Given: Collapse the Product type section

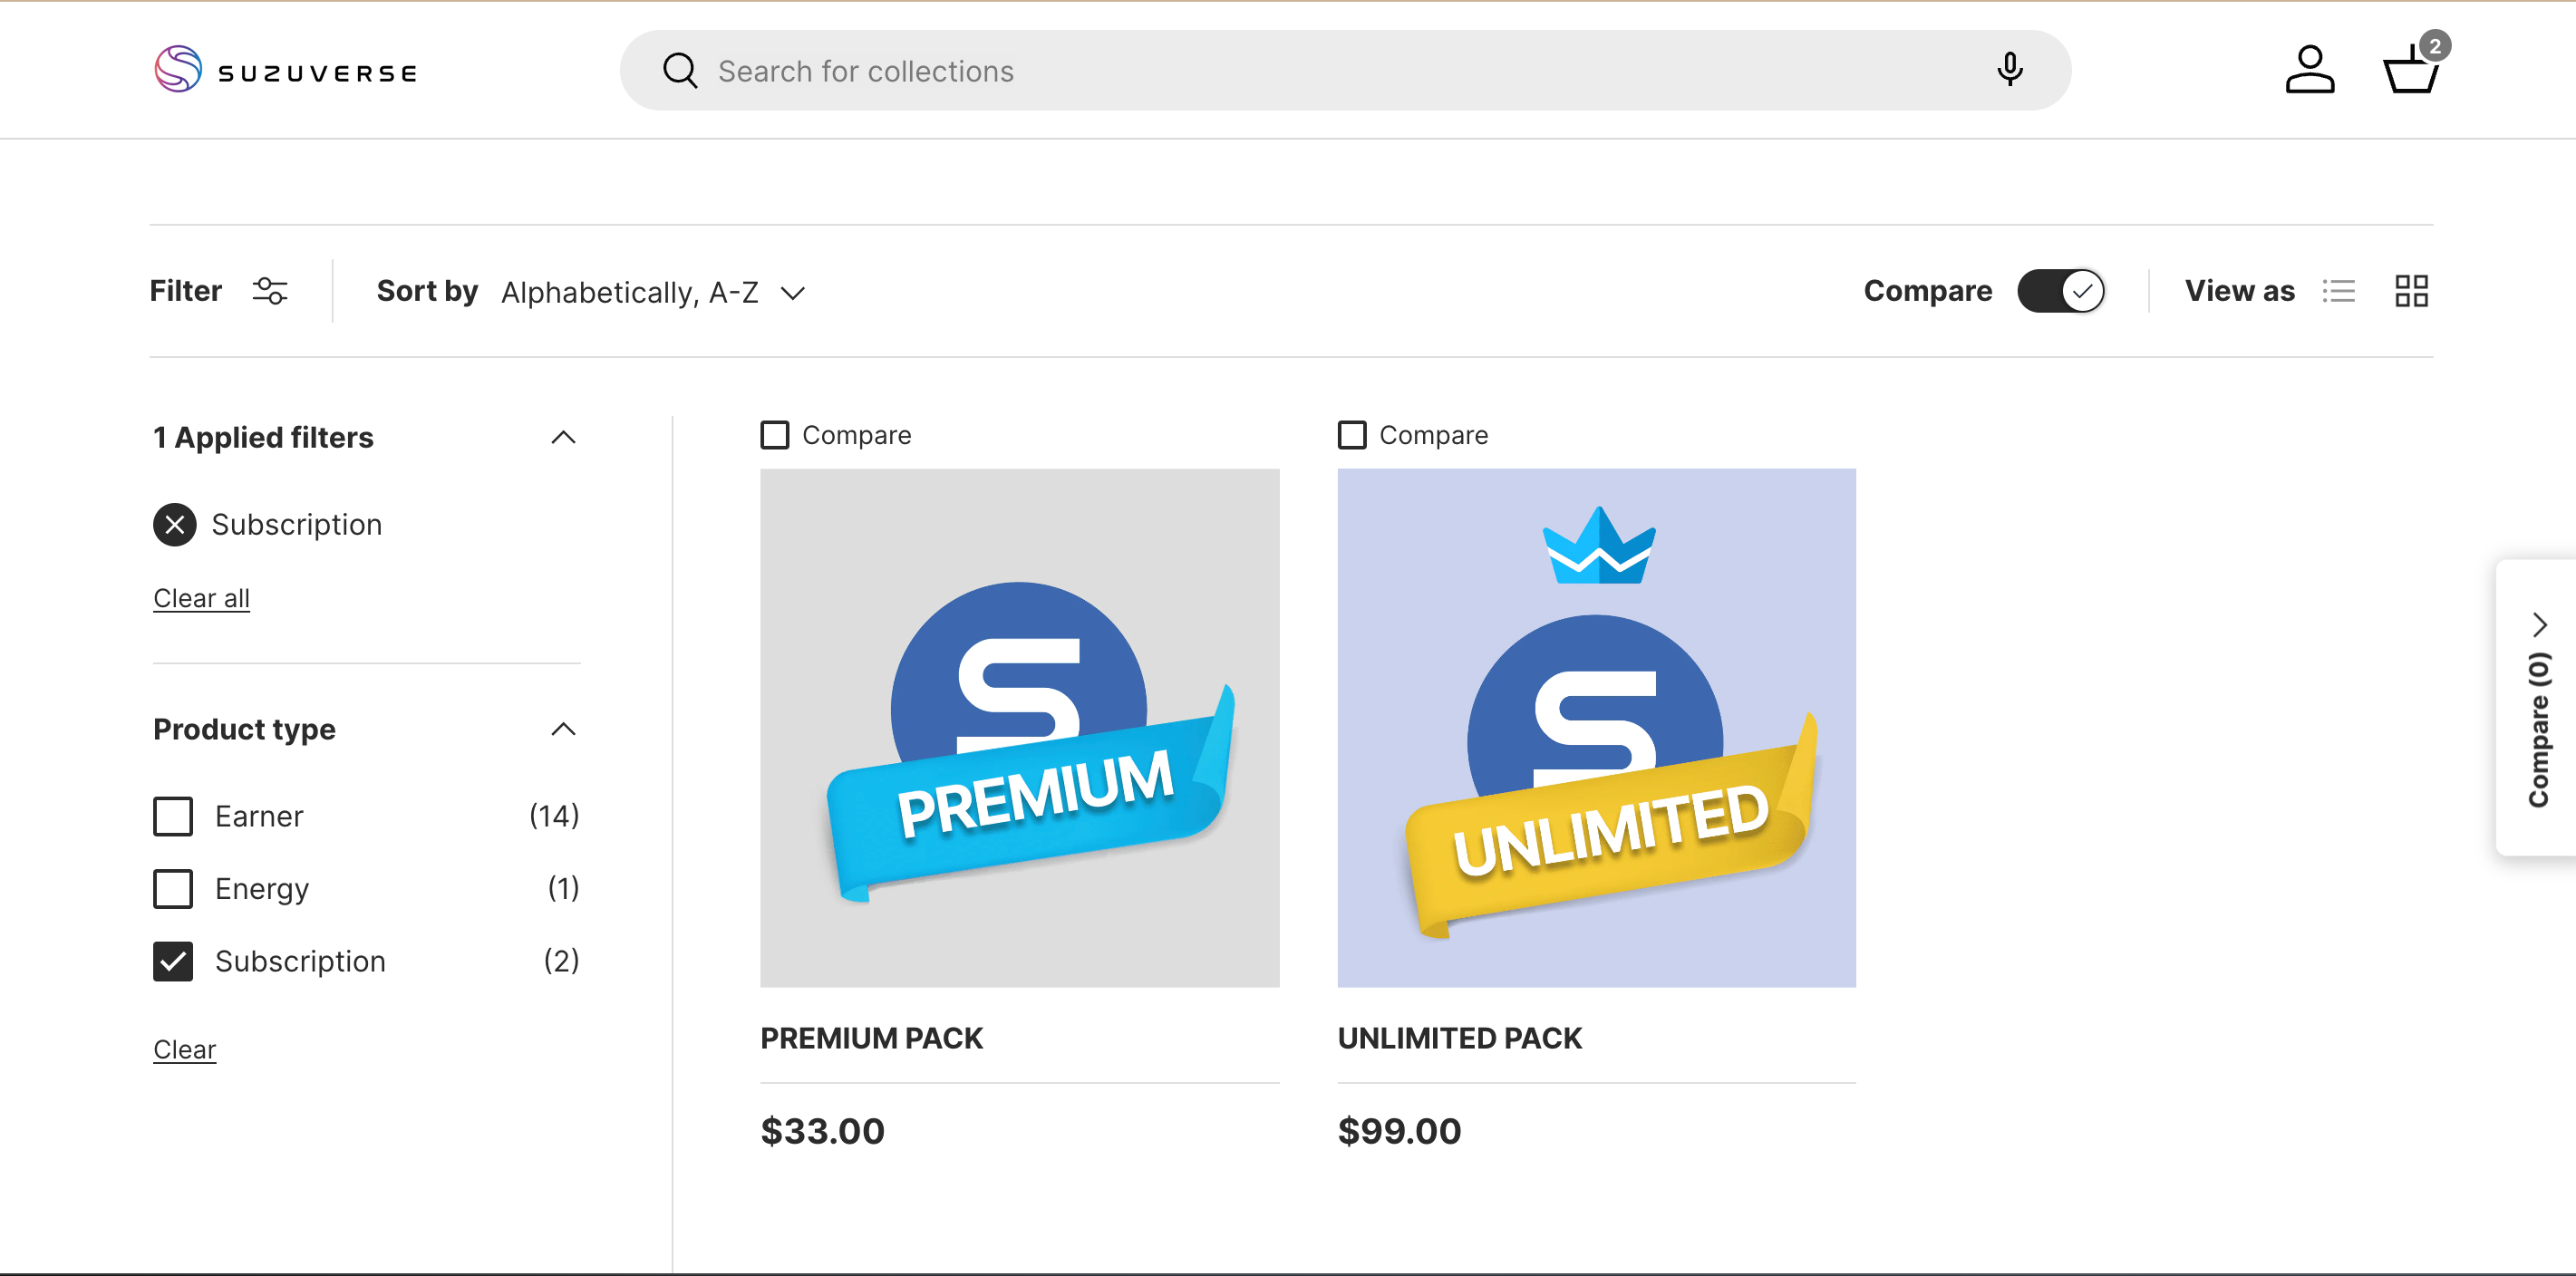Looking at the screenshot, I should tap(563, 729).
